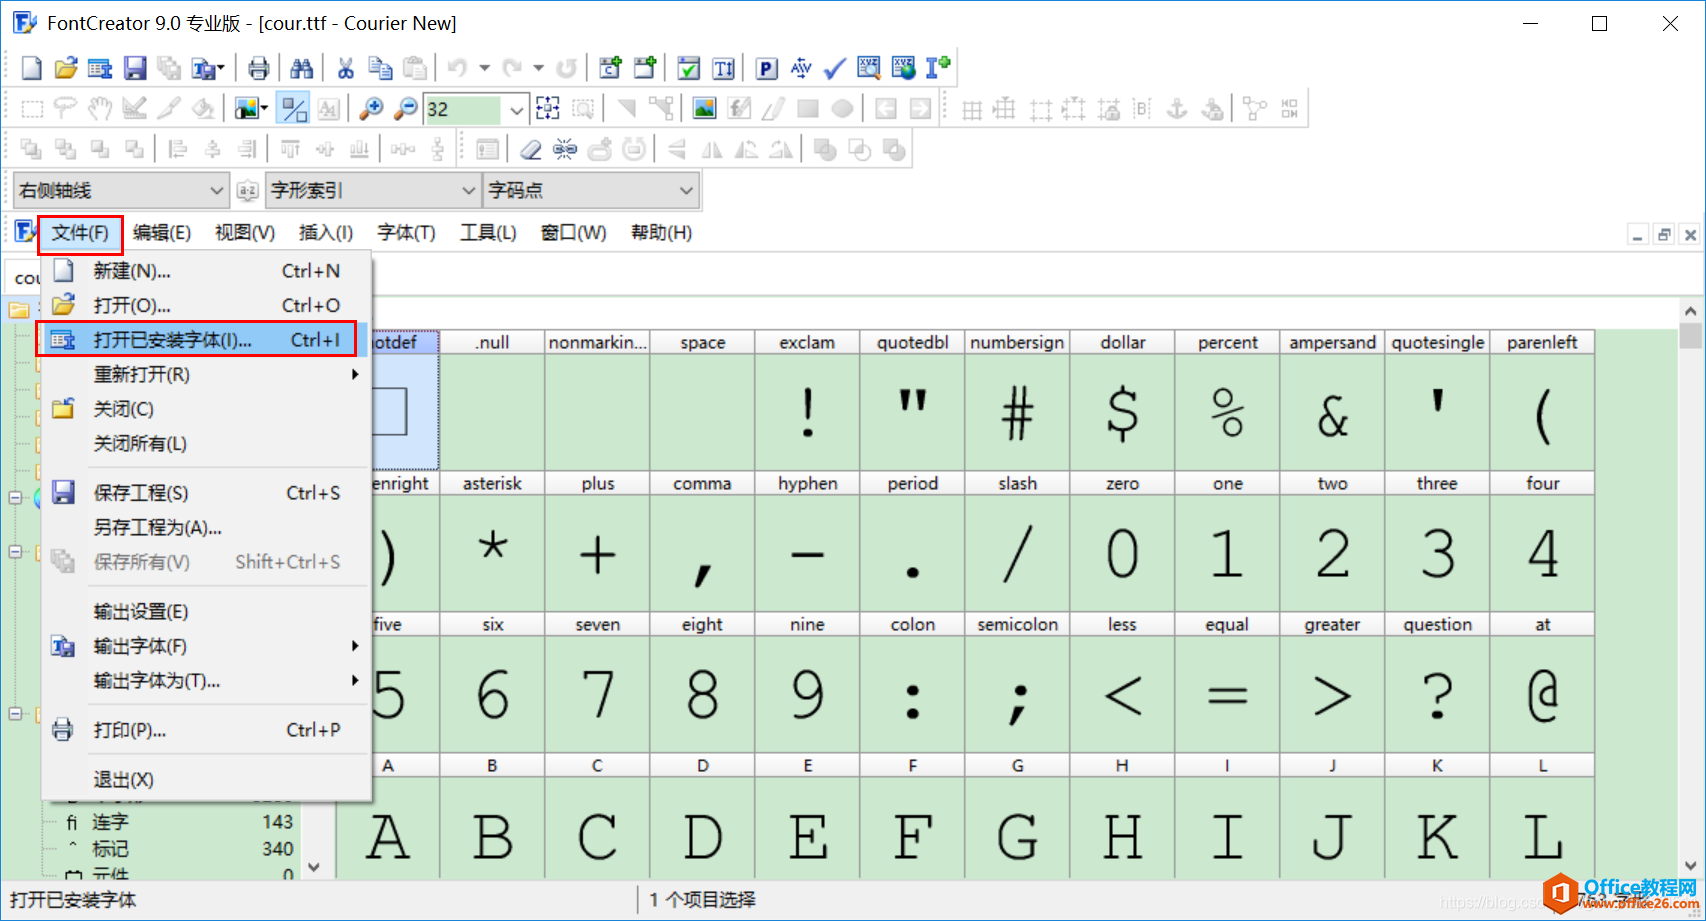
Task: Click the New font toolbar icon
Action: tap(31, 68)
